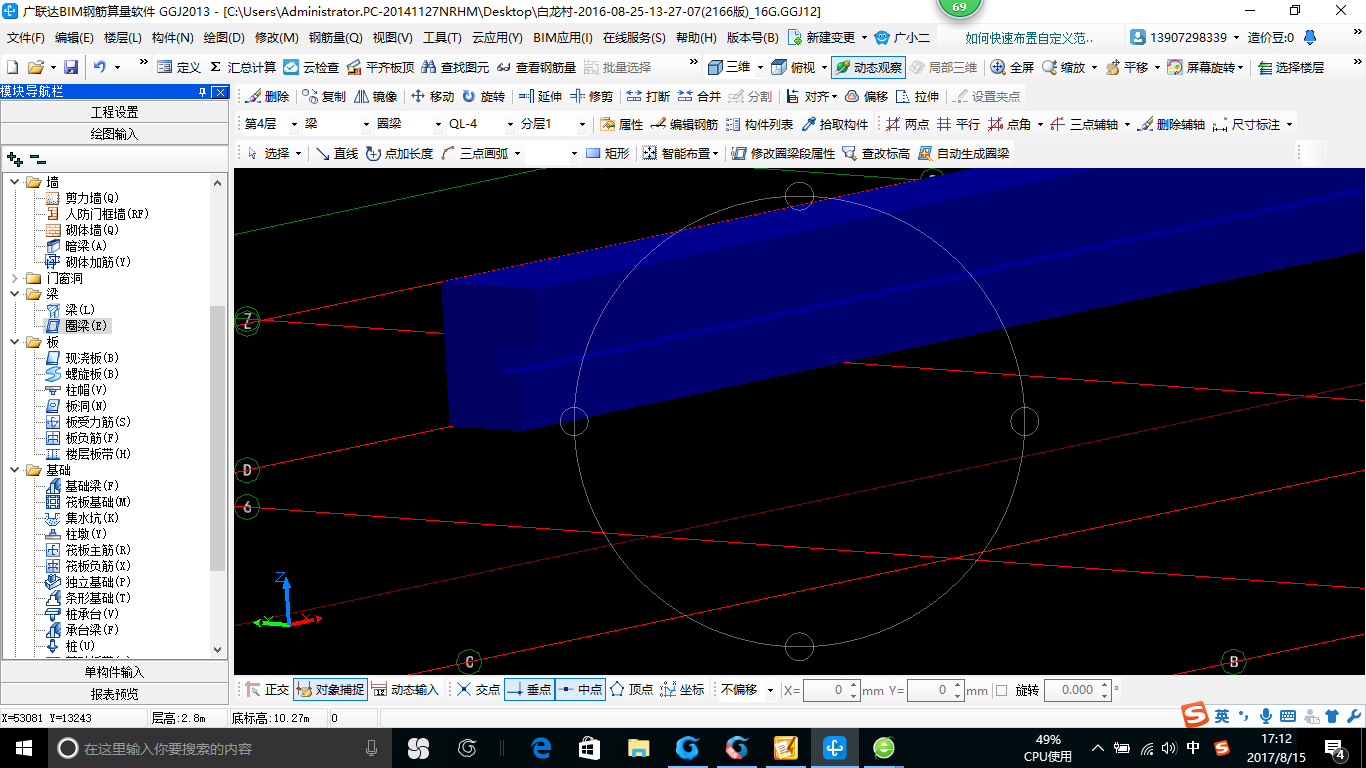The image size is (1366, 768).
Task: Activate the 镜像 (mirror) tool
Action: tap(376, 97)
